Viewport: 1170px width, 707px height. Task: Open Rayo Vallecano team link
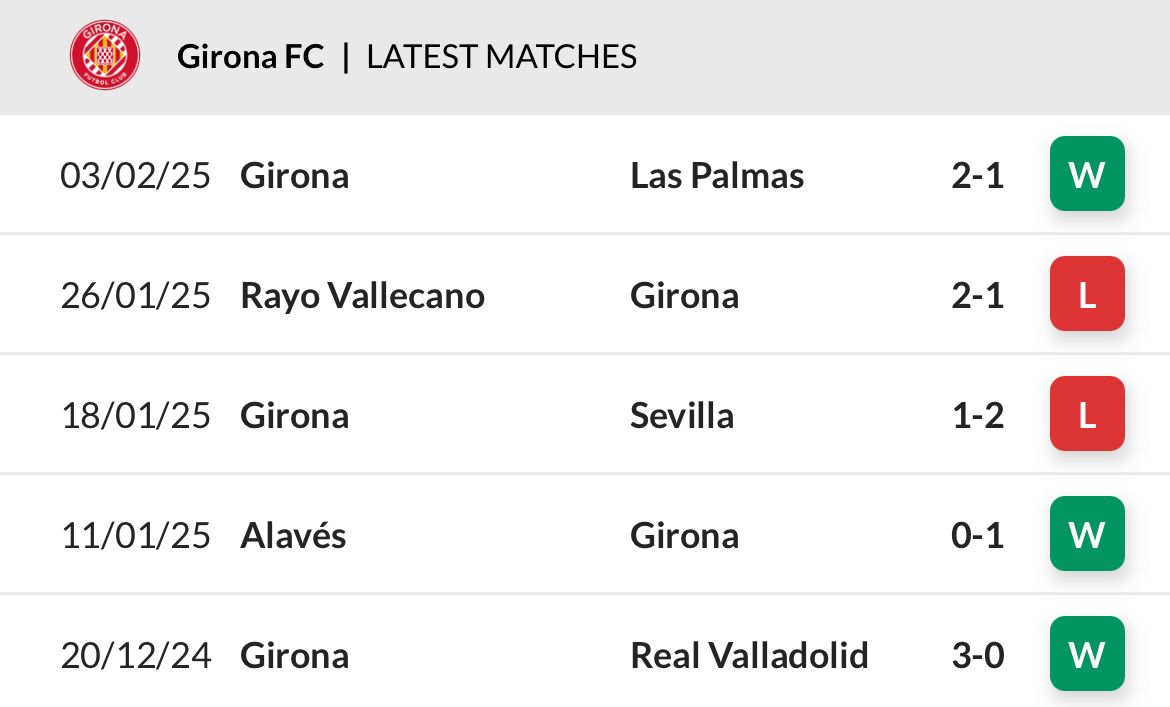point(363,297)
